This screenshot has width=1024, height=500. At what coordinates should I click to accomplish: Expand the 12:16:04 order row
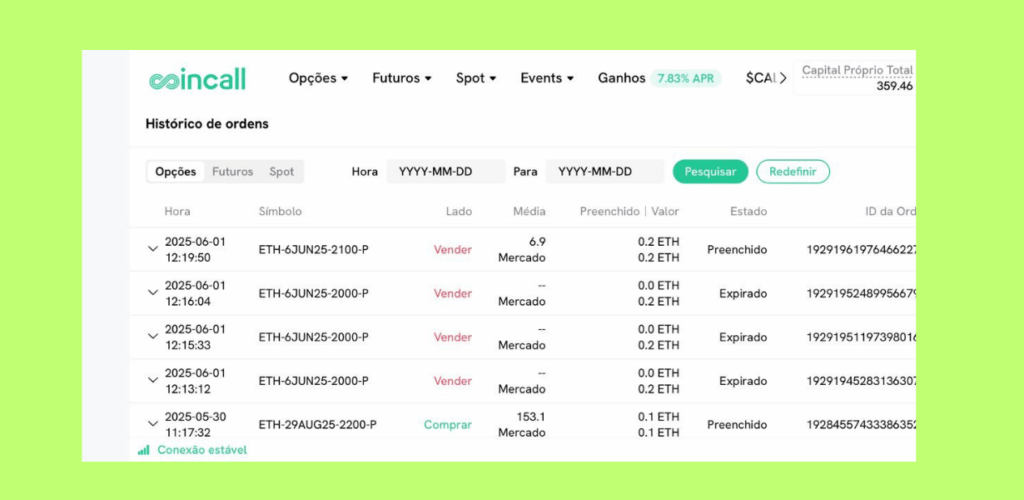[153, 293]
